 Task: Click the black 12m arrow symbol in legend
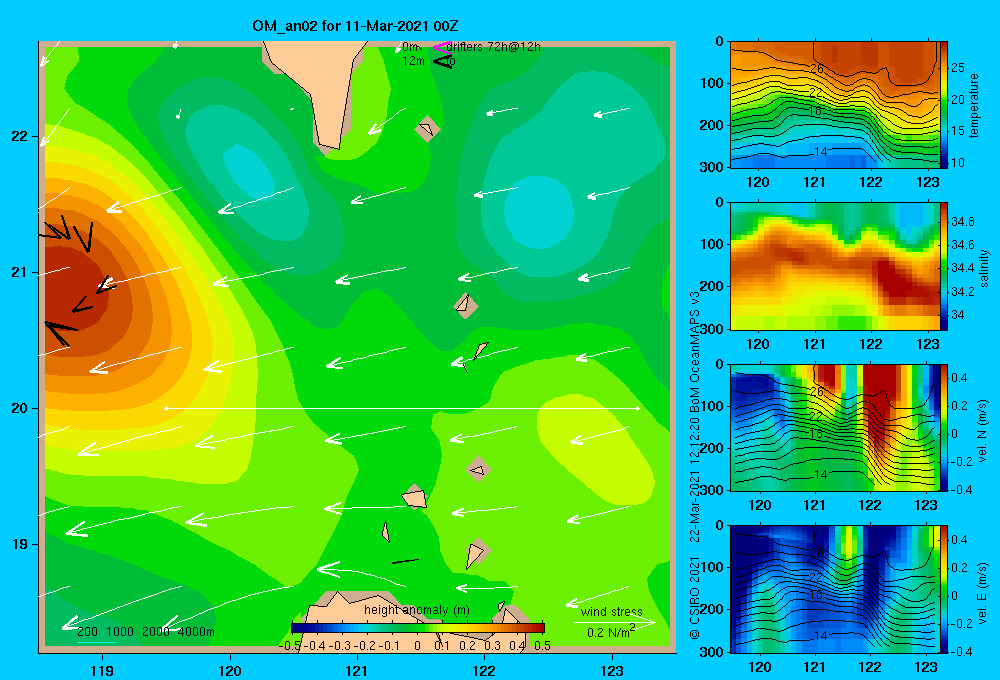pyautogui.click(x=443, y=61)
